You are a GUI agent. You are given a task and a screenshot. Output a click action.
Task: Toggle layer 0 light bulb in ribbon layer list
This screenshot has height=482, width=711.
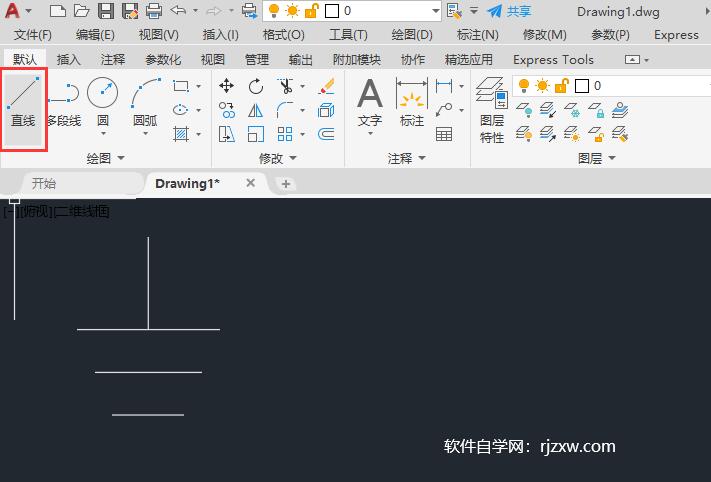(524, 85)
